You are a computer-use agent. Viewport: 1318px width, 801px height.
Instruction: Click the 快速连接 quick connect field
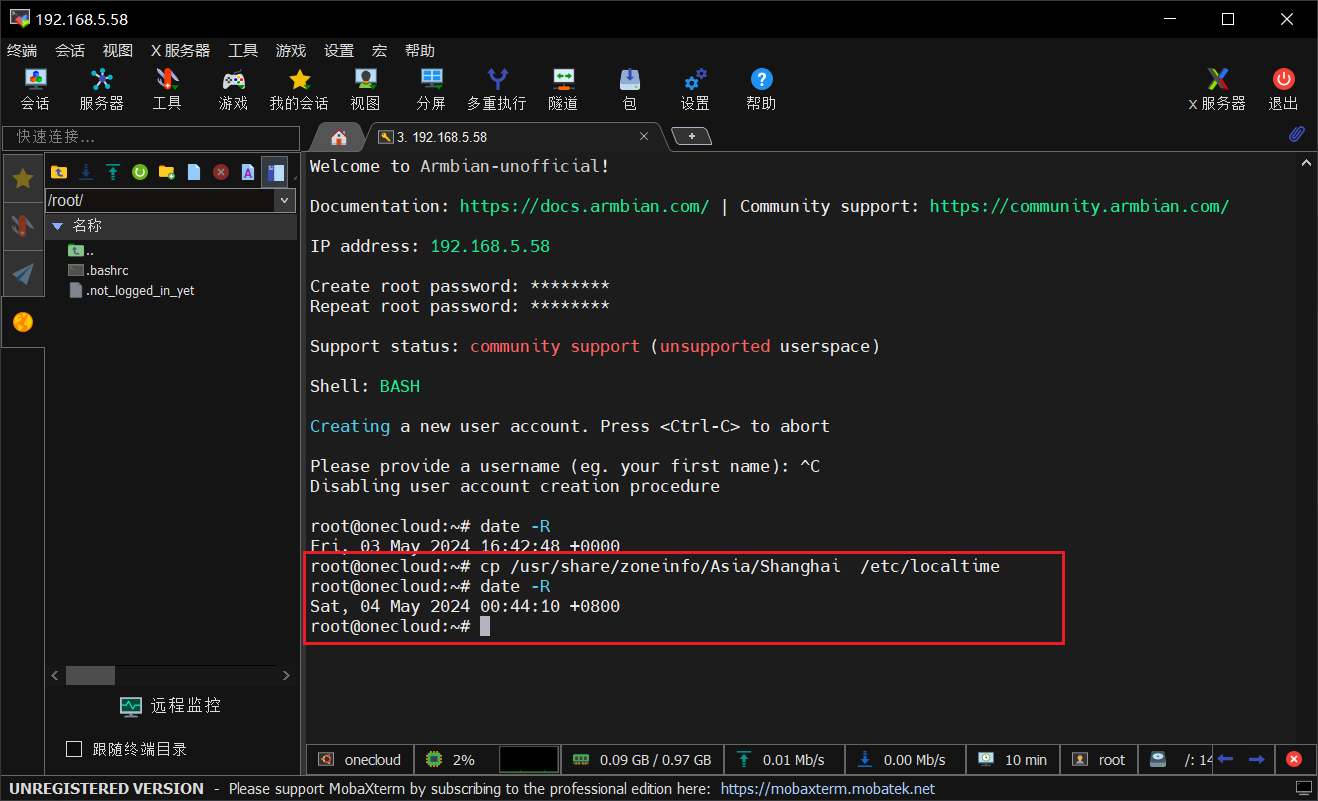(151, 137)
